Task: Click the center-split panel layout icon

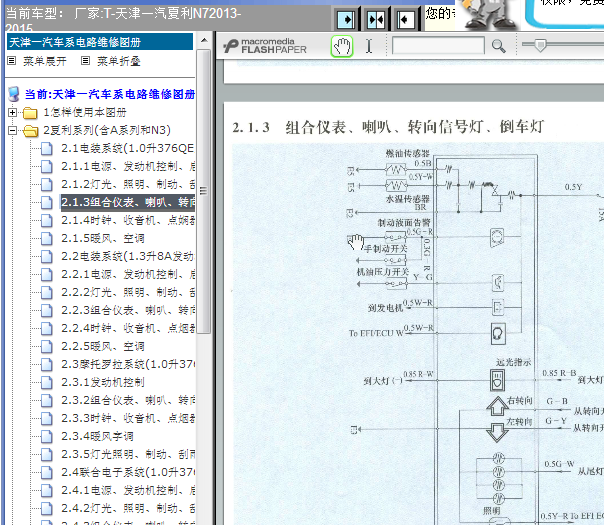Action: (376, 19)
